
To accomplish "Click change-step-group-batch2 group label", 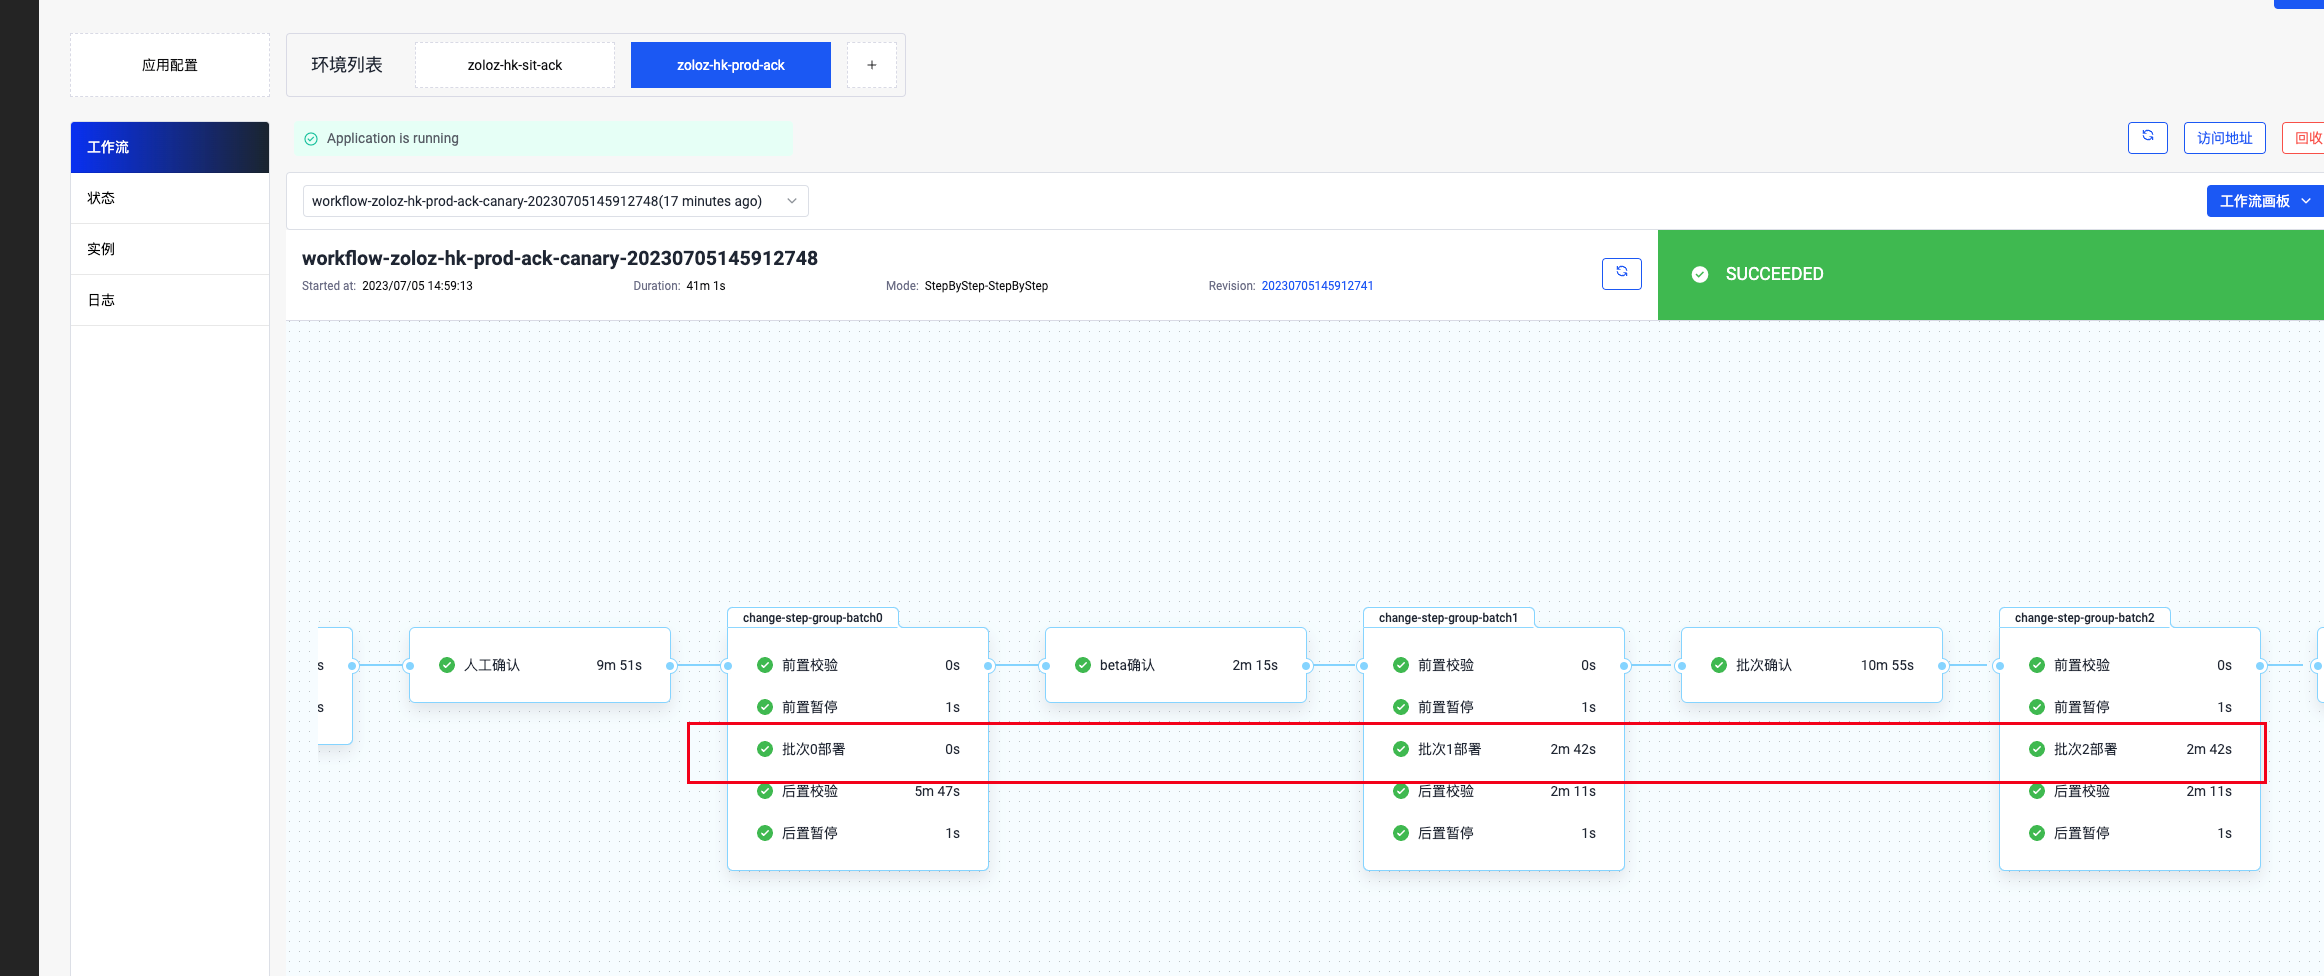I will click(x=2084, y=618).
